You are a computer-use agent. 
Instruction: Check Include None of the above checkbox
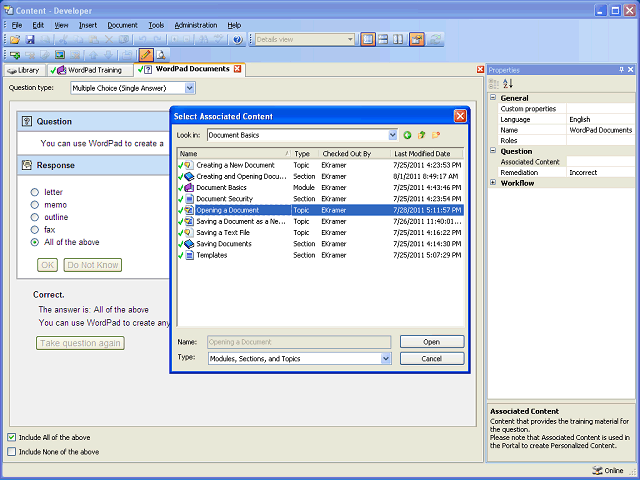point(11,452)
